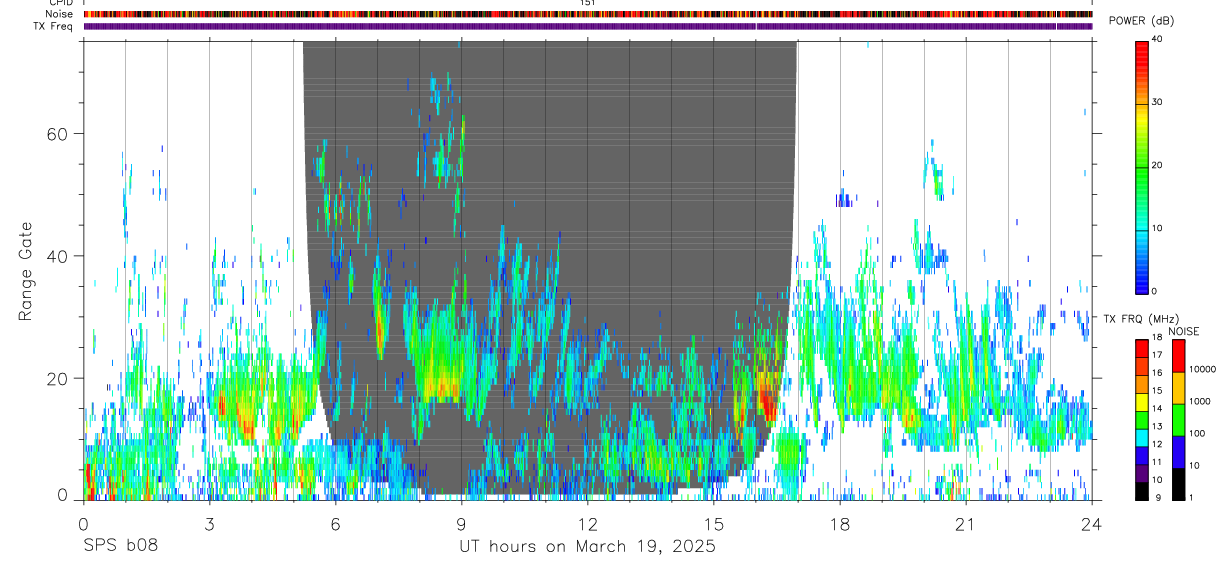
Task: Click the red echo near 16 UT
Action: (767, 404)
